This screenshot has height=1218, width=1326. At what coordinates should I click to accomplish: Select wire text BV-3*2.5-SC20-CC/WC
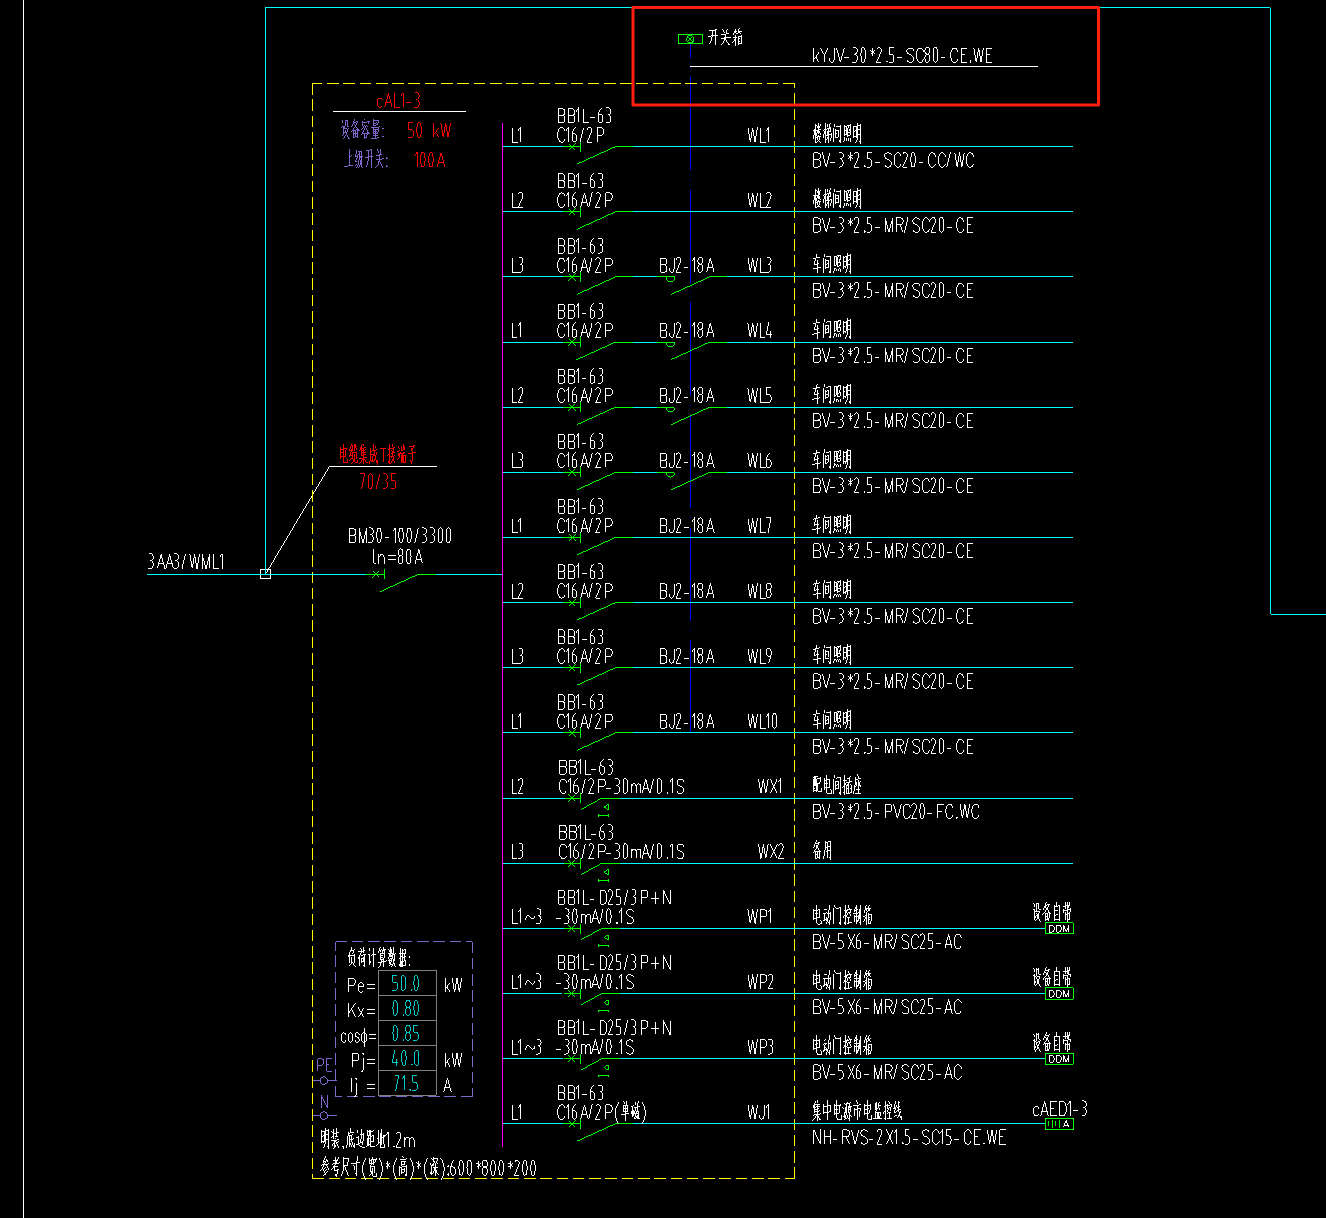(x=893, y=161)
